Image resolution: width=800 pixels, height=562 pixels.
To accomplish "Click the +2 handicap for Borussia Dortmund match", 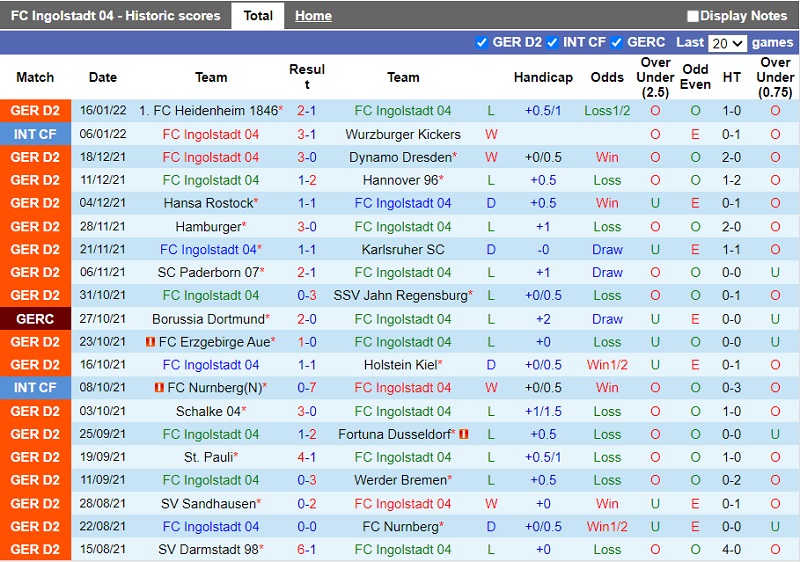I will [x=543, y=319].
